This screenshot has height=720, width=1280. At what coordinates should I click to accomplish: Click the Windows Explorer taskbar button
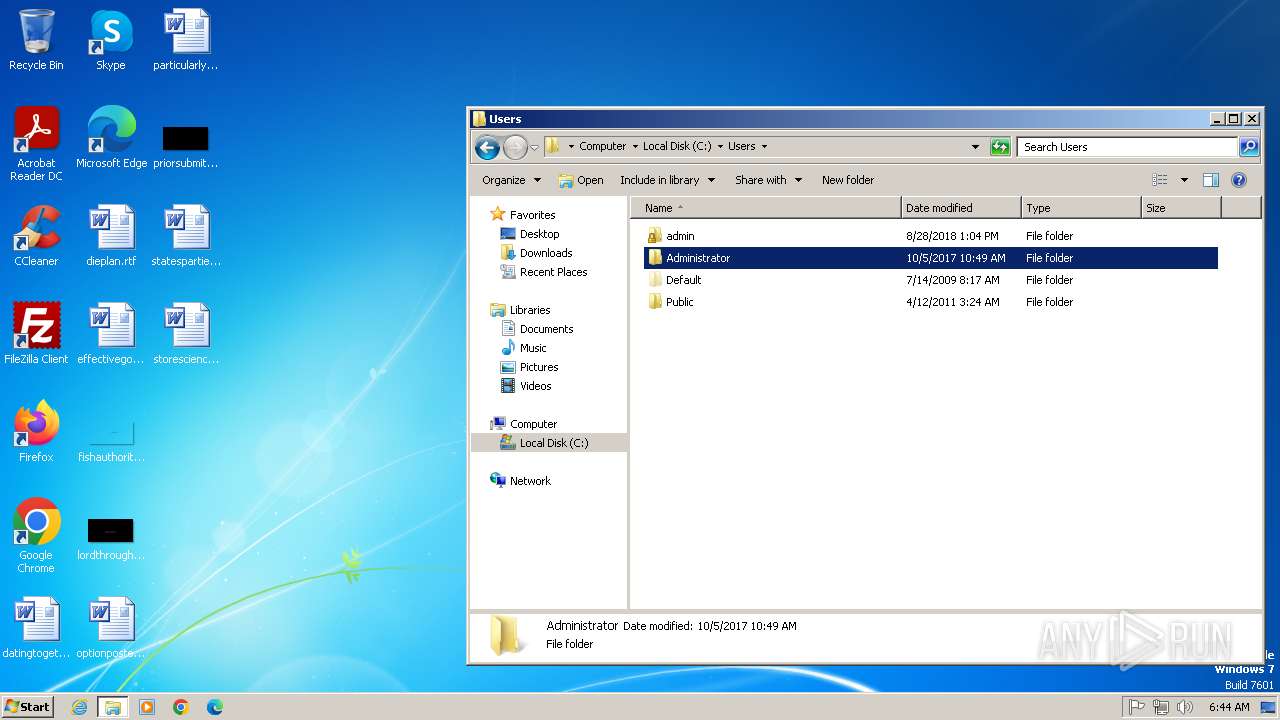coord(113,707)
